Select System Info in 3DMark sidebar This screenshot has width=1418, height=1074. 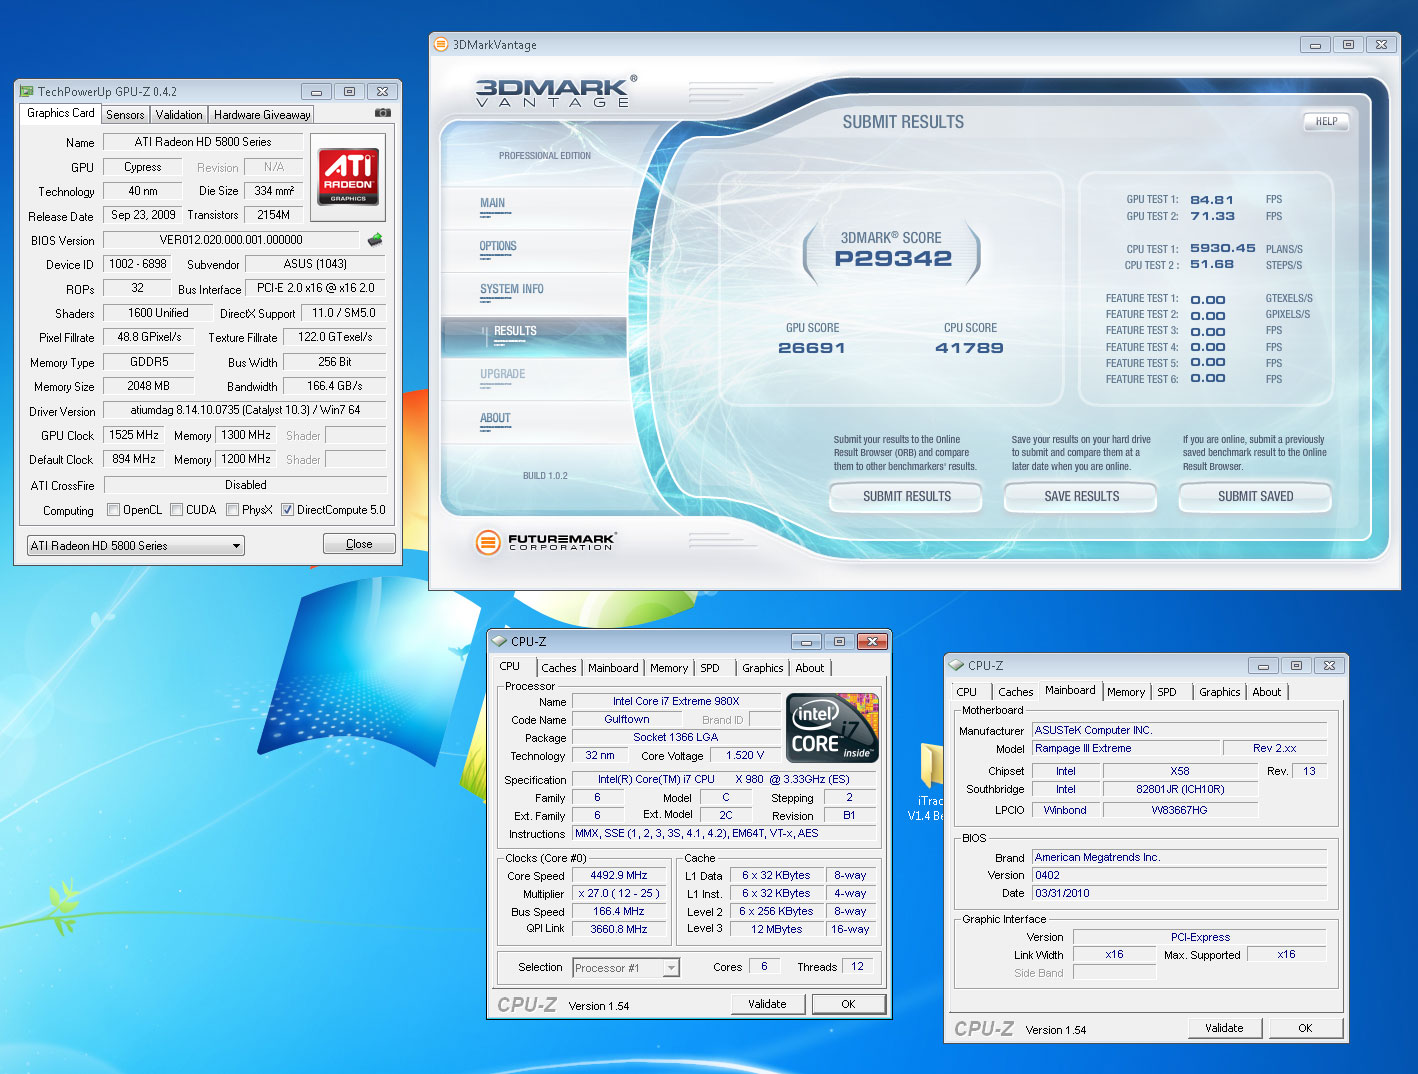(x=511, y=290)
